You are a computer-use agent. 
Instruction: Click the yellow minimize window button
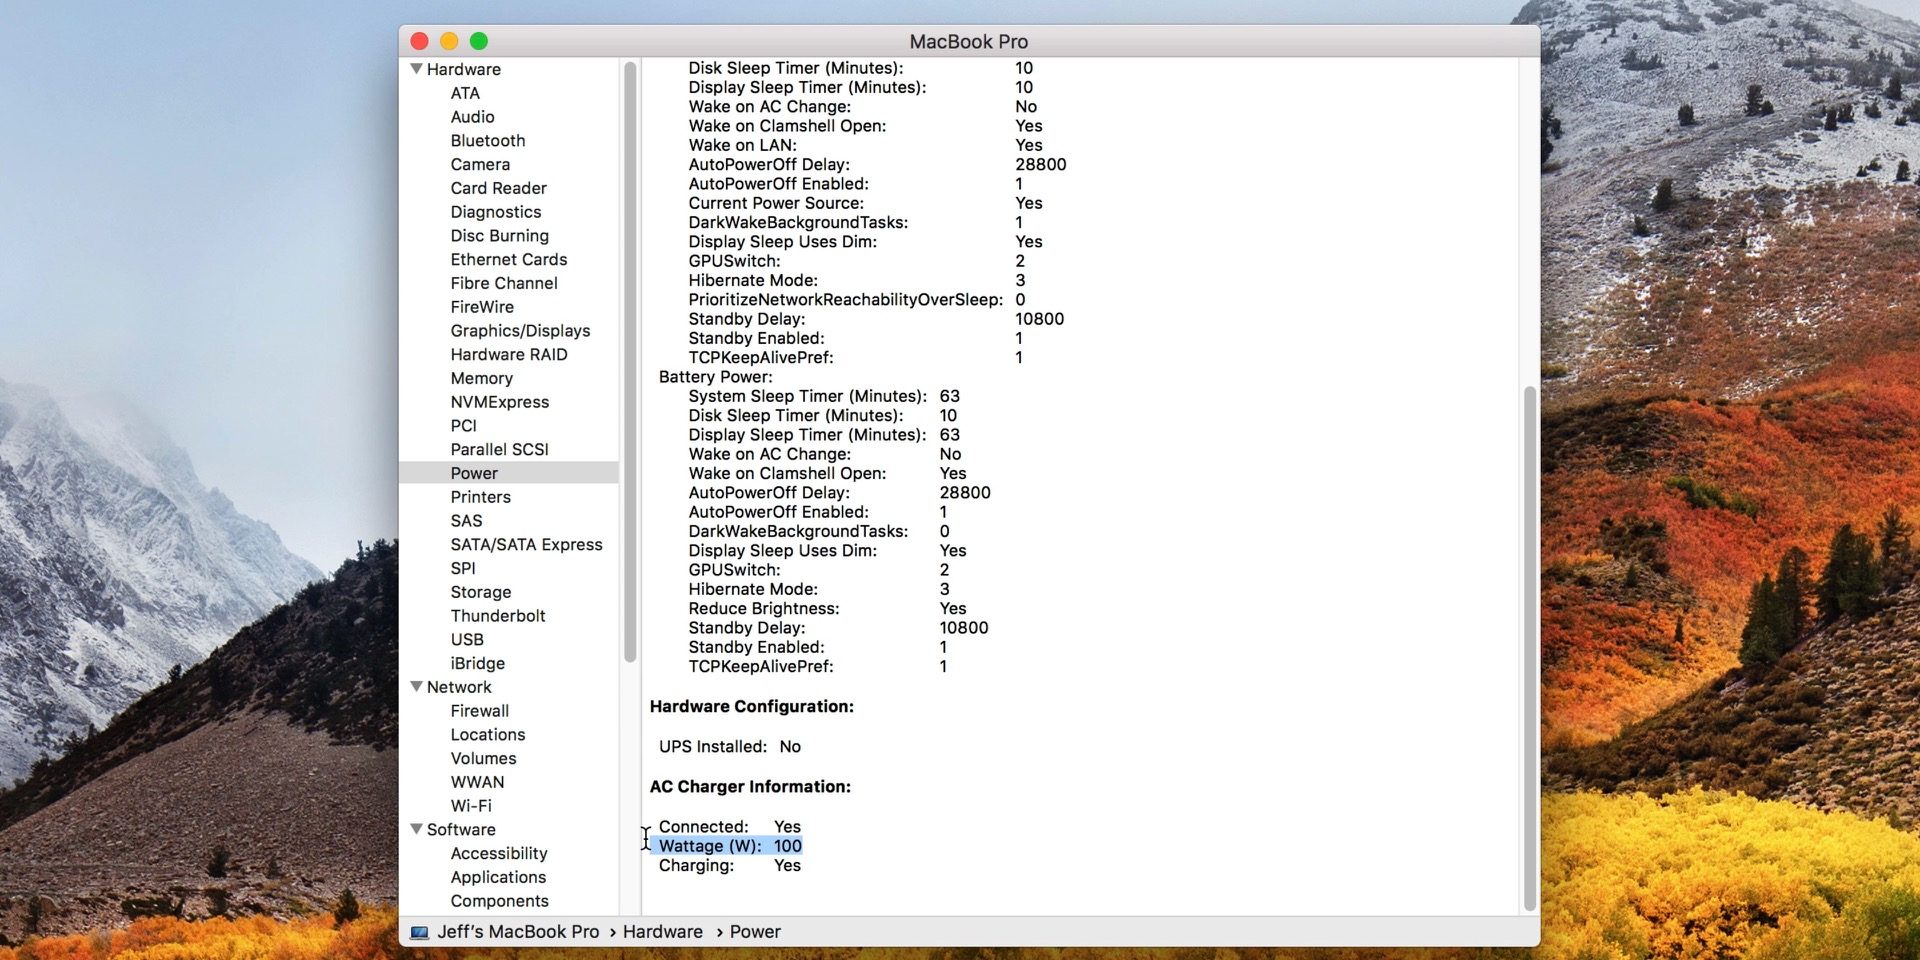click(x=449, y=41)
